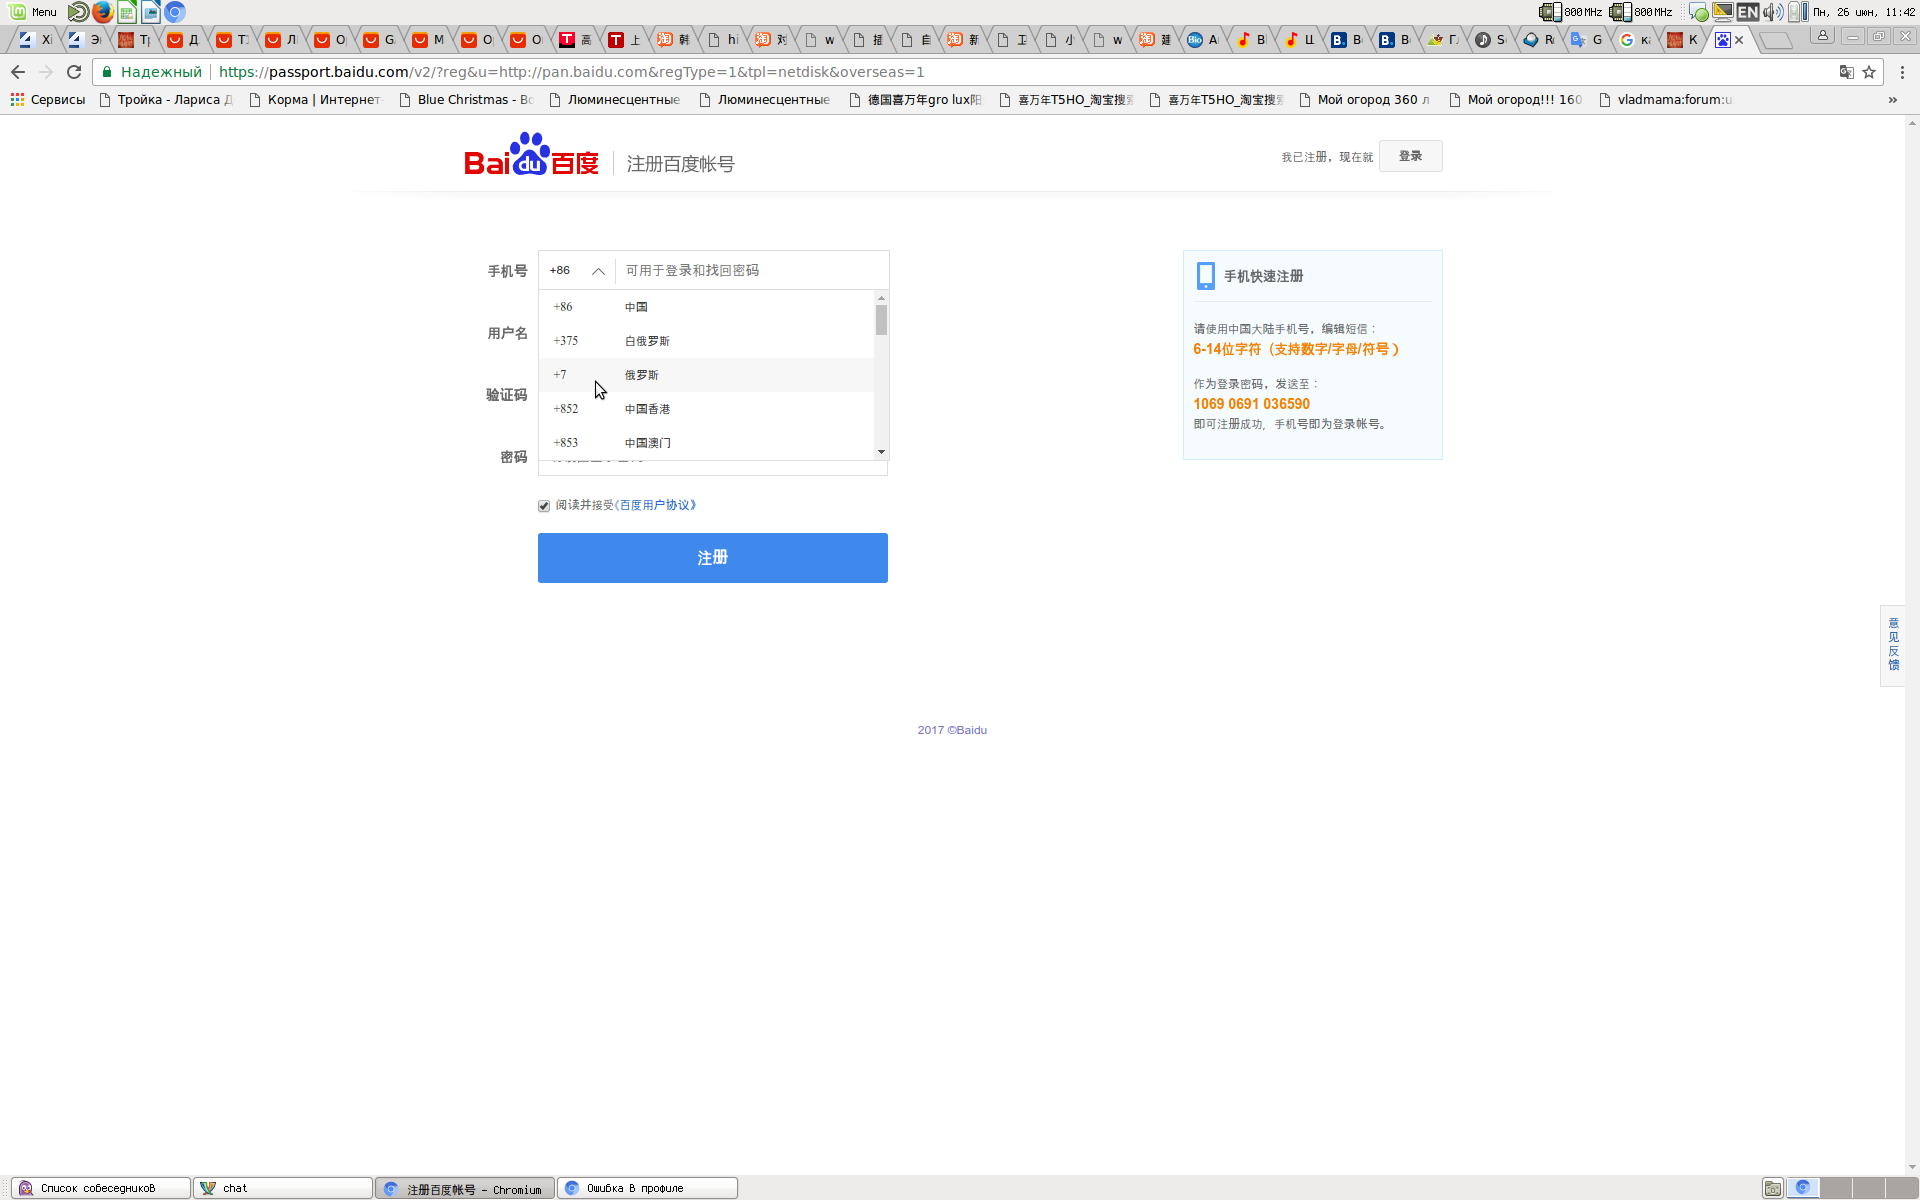Show more bookmarks with the overflow chevron

(1892, 100)
